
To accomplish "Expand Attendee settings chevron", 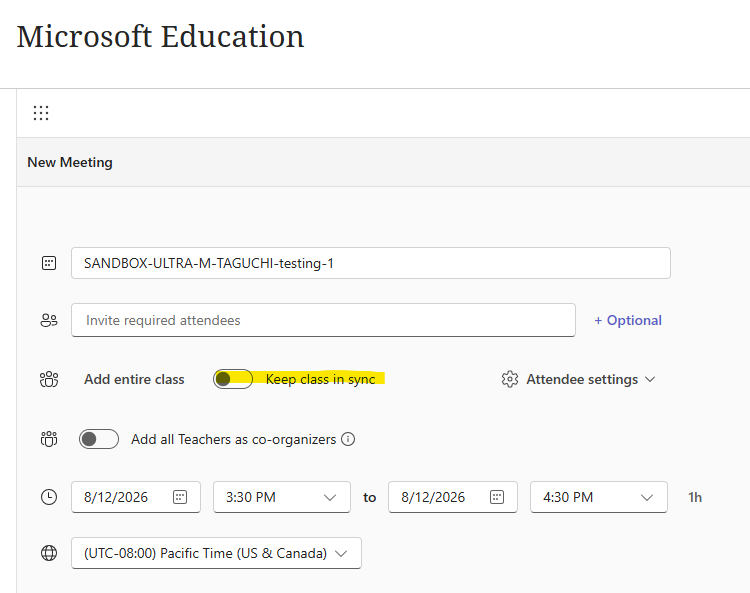I will tap(650, 379).
